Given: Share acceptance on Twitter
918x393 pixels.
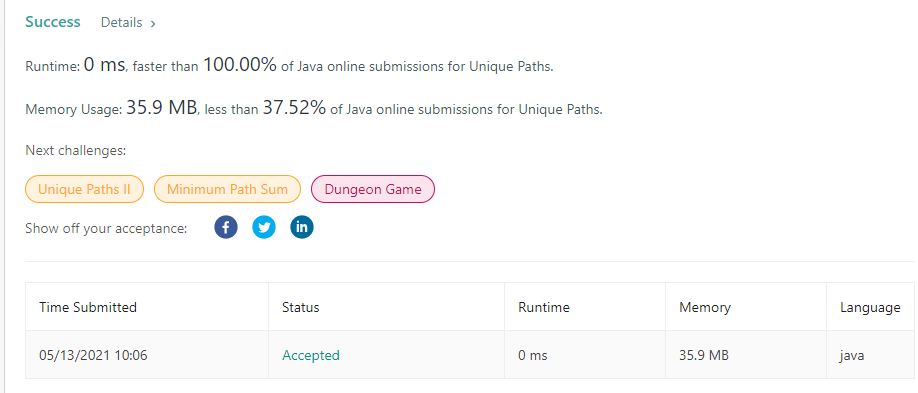Looking at the screenshot, I should point(264,227).
